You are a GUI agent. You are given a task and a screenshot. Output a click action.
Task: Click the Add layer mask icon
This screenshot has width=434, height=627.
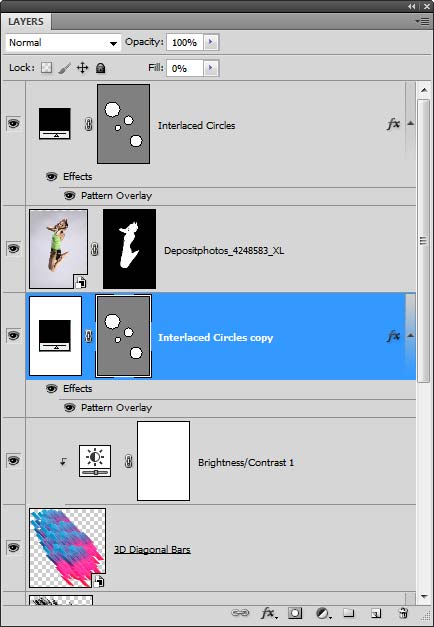coord(295,613)
